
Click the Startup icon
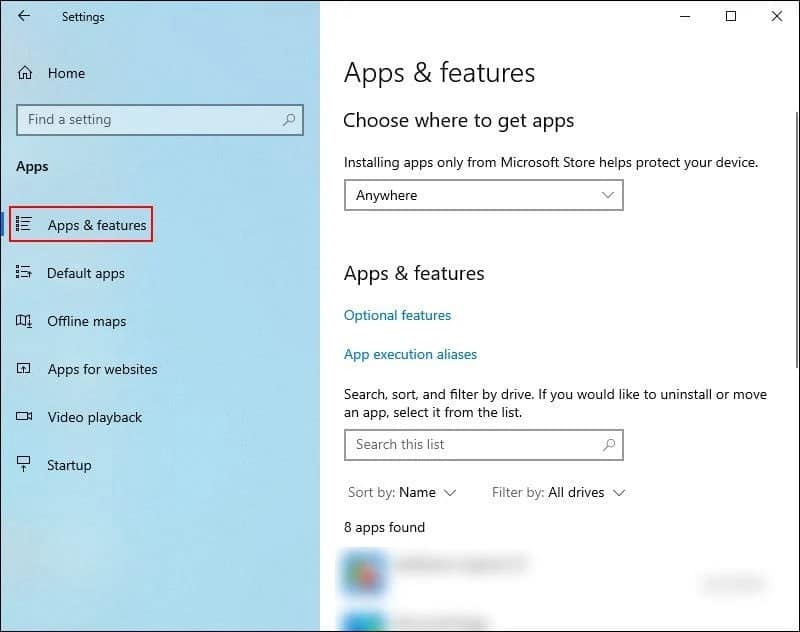click(x=24, y=464)
